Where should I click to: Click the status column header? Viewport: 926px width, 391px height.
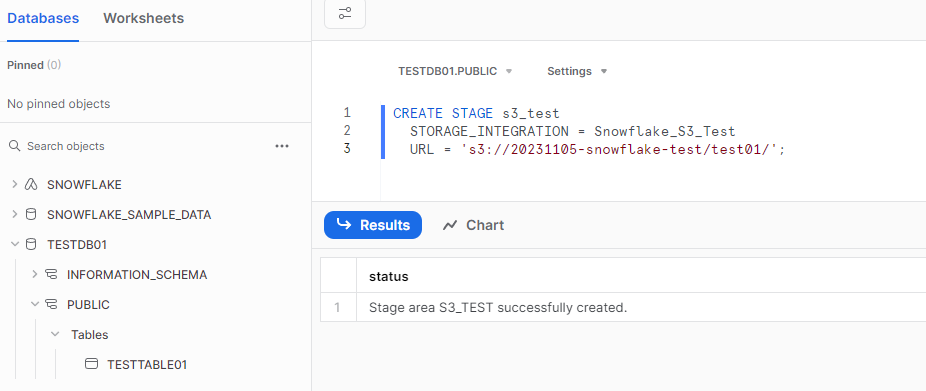pyautogui.click(x=389, y=276)
